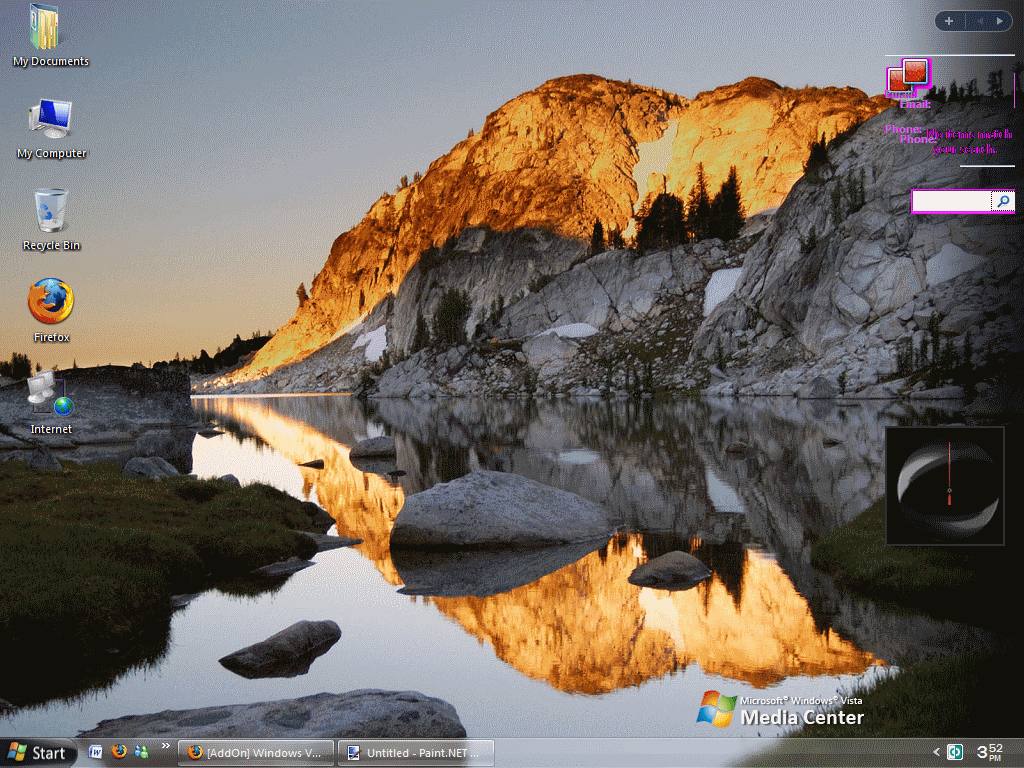Click the Messenger icon in Quick Launch

141,752
